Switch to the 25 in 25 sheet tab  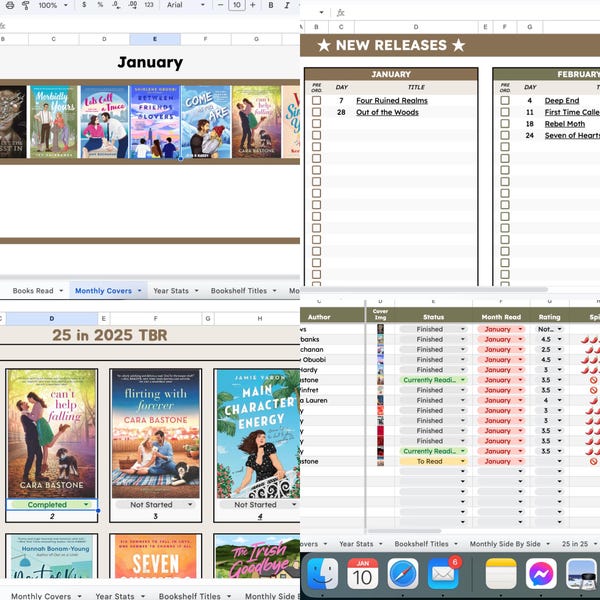pyautogui.click(x=575, y=544)
